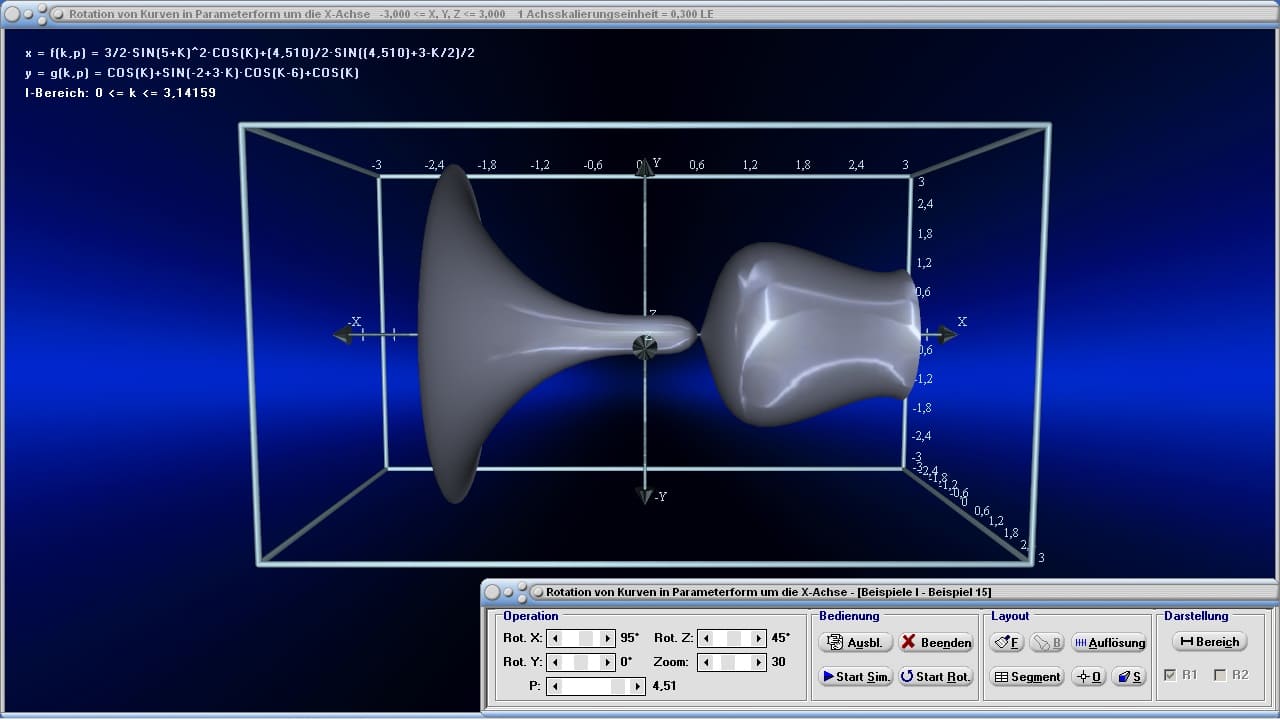Click the F color layout button
1280x720 pixels.
(1008, 643)
